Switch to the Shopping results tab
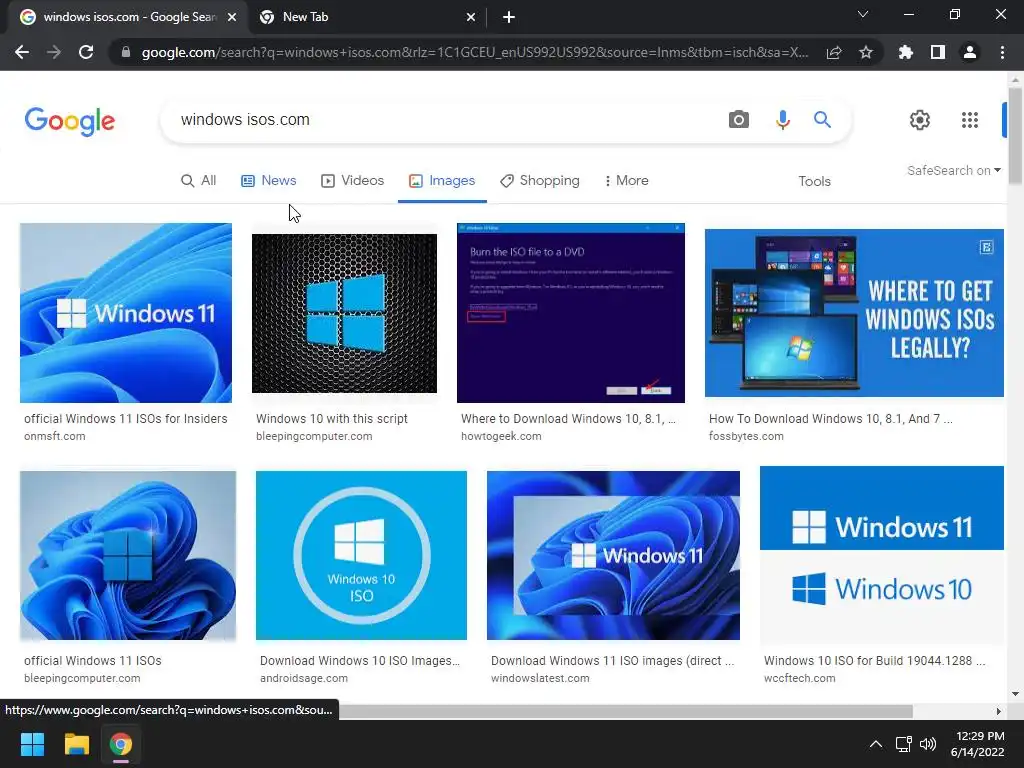The width and height of the screenshot is (1024, 768). click(x=539, y=181)
